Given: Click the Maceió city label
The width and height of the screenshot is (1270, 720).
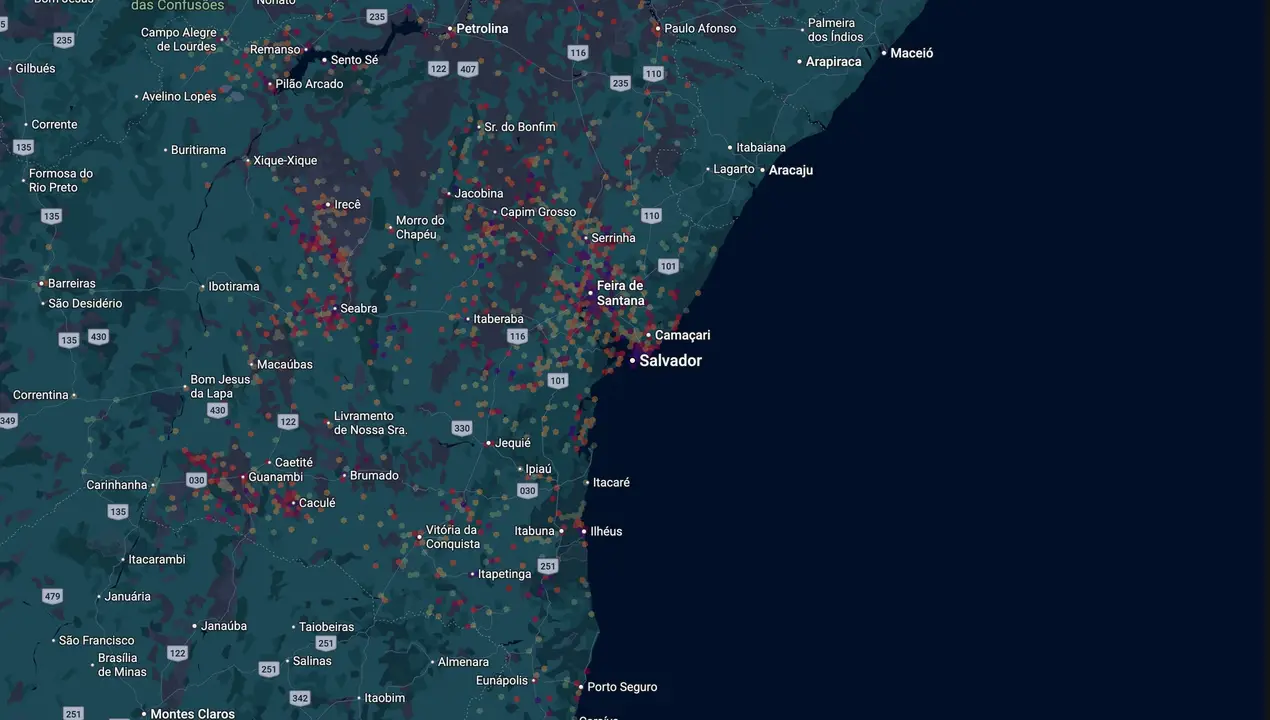Looking at the screenshot, I should (912, 53).
